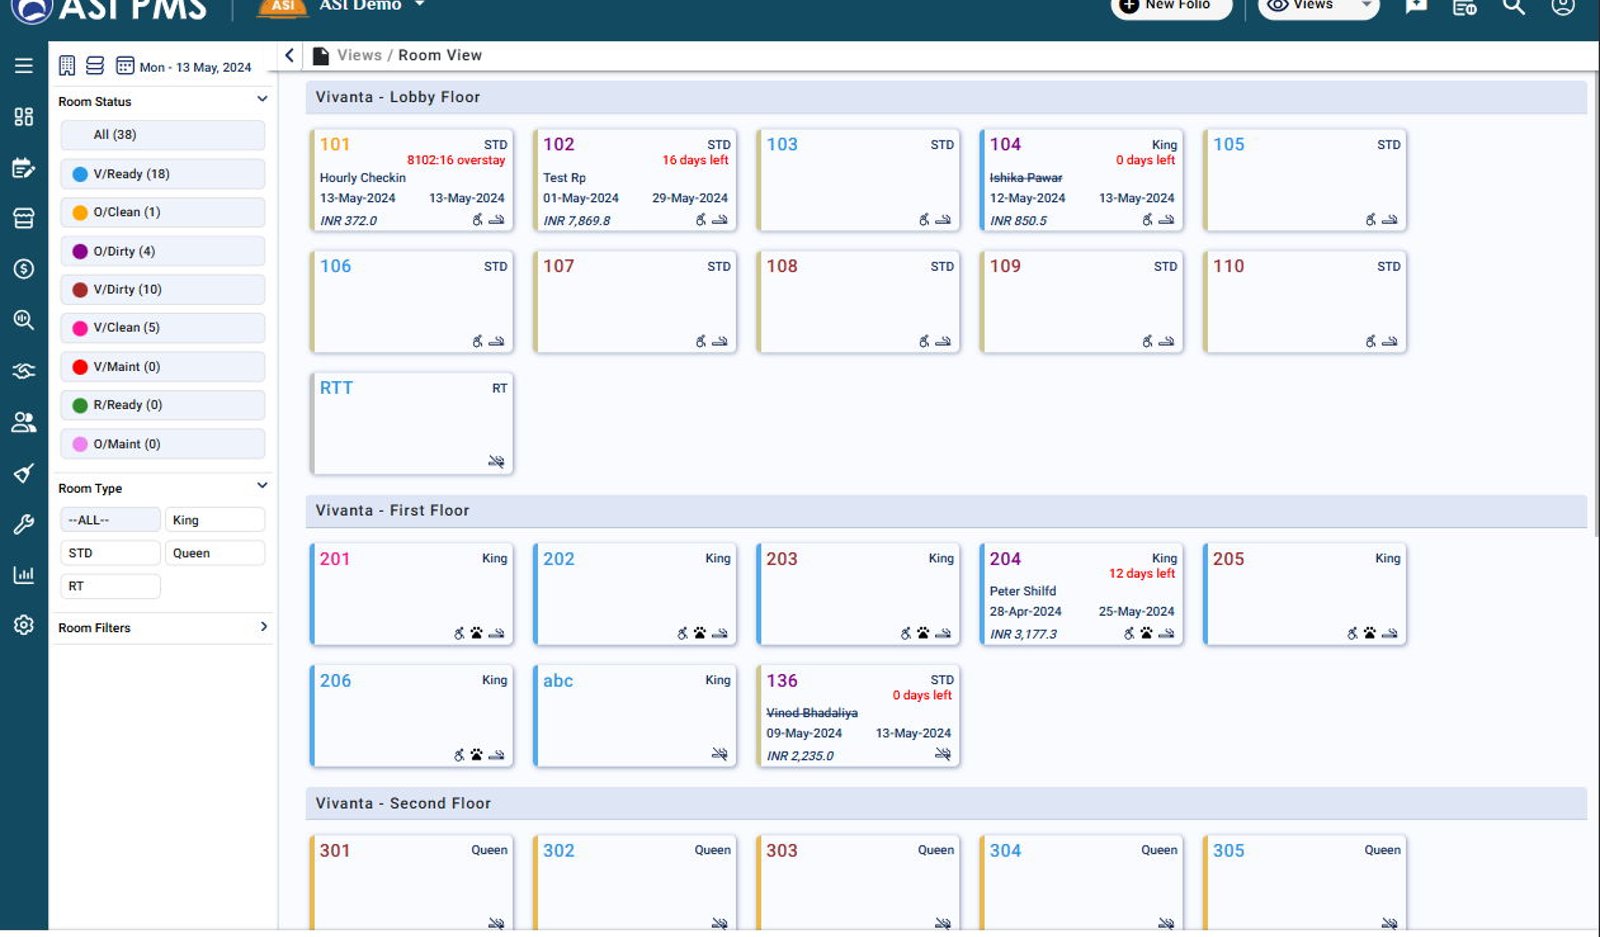Viewport: 1600px width, 937px height.
Task: Select the Queen room type filter
Action: click(x=214, y=553)
